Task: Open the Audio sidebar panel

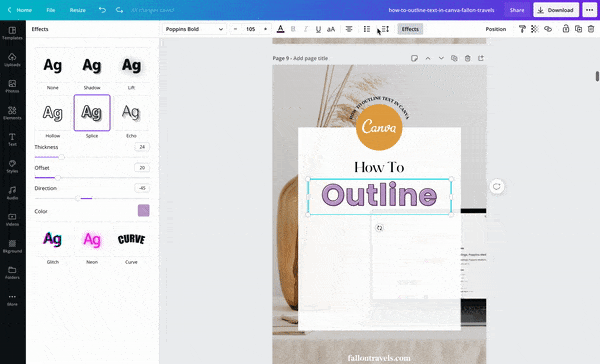Action: 12,193
